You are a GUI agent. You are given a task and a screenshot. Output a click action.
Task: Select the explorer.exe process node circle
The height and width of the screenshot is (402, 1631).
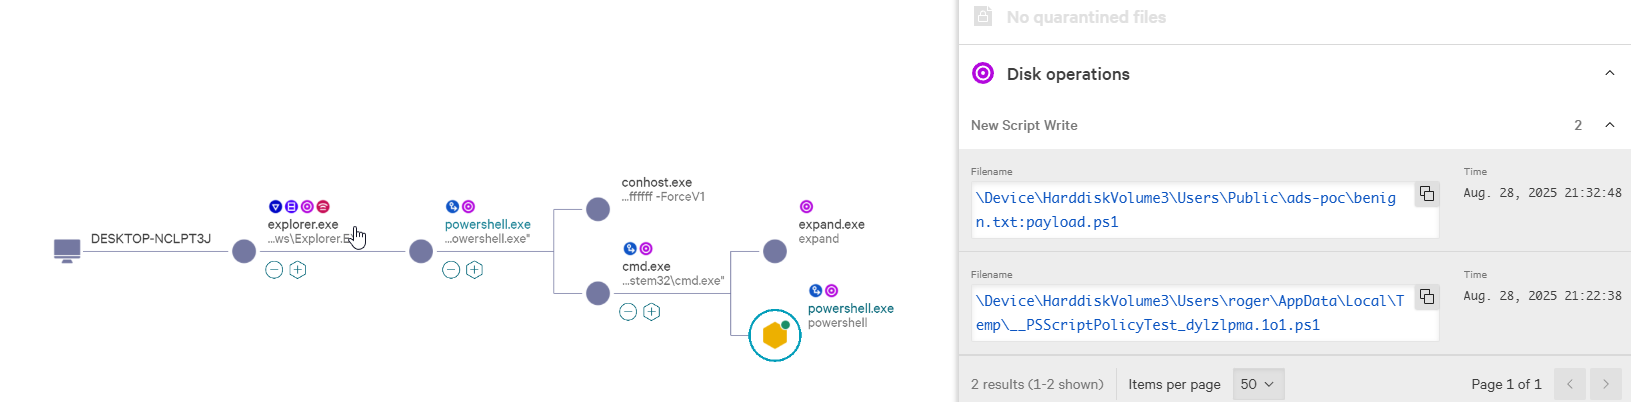click(x=244, y=251)
